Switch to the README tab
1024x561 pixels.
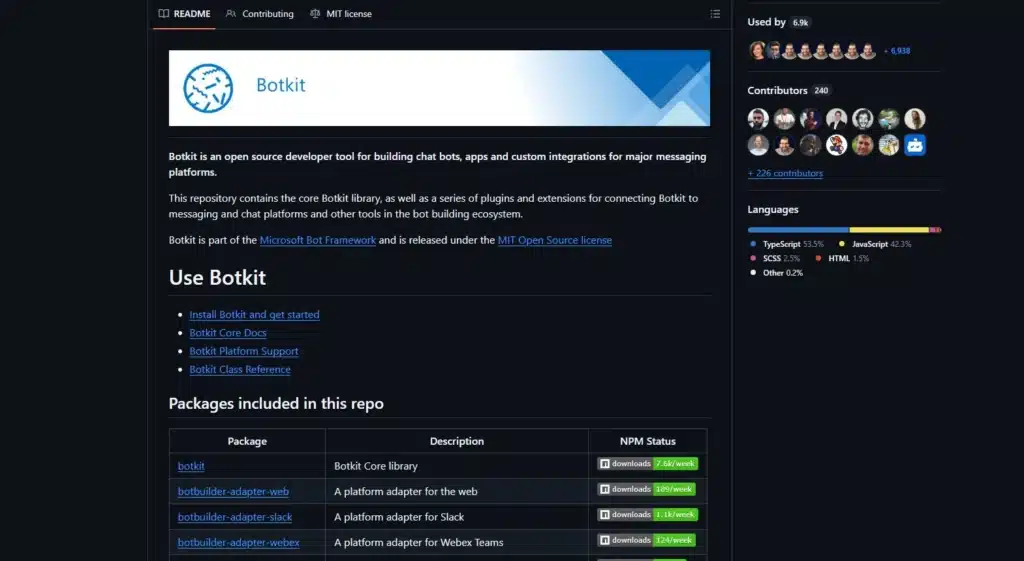[x=184, y=14]
